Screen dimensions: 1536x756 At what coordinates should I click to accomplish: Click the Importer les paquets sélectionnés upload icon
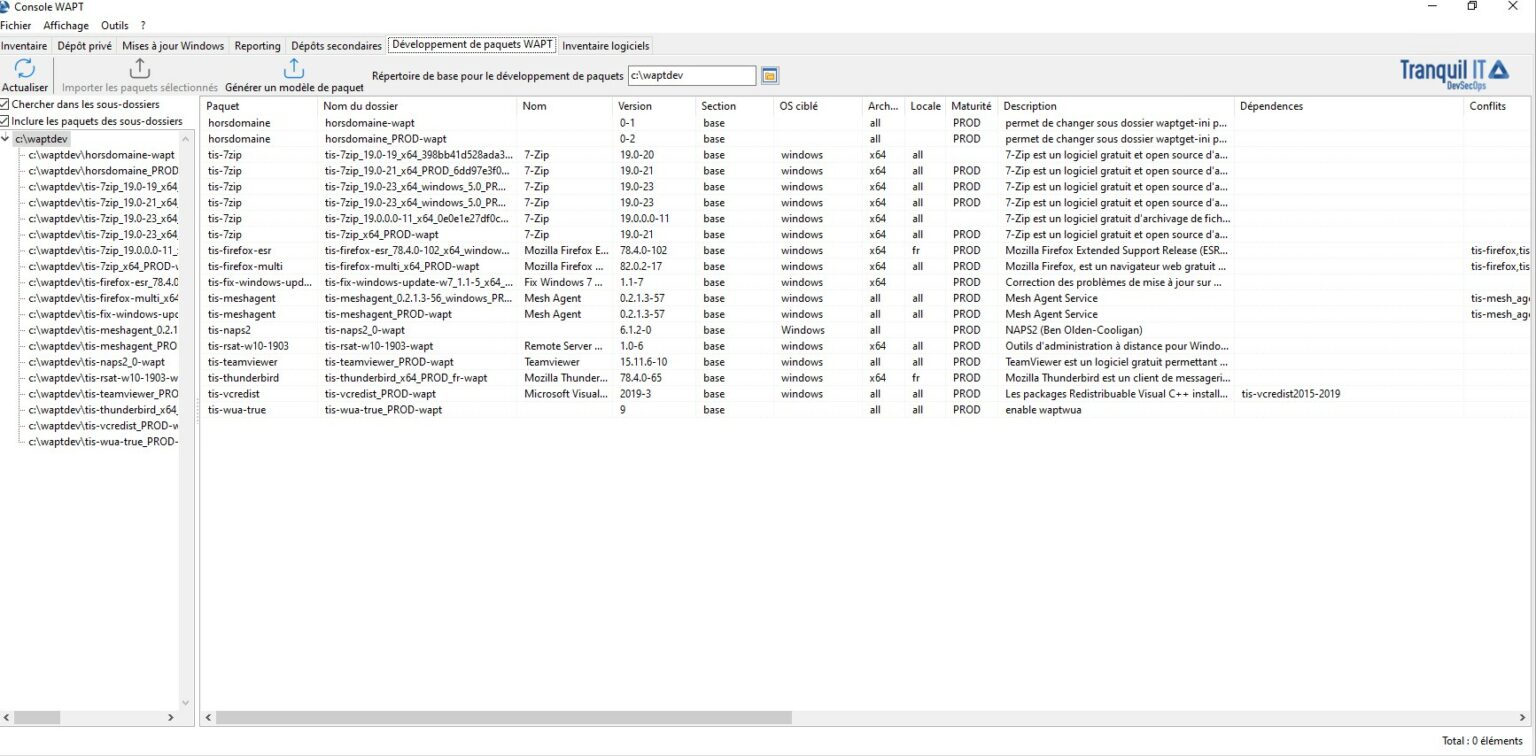[139, 68]
